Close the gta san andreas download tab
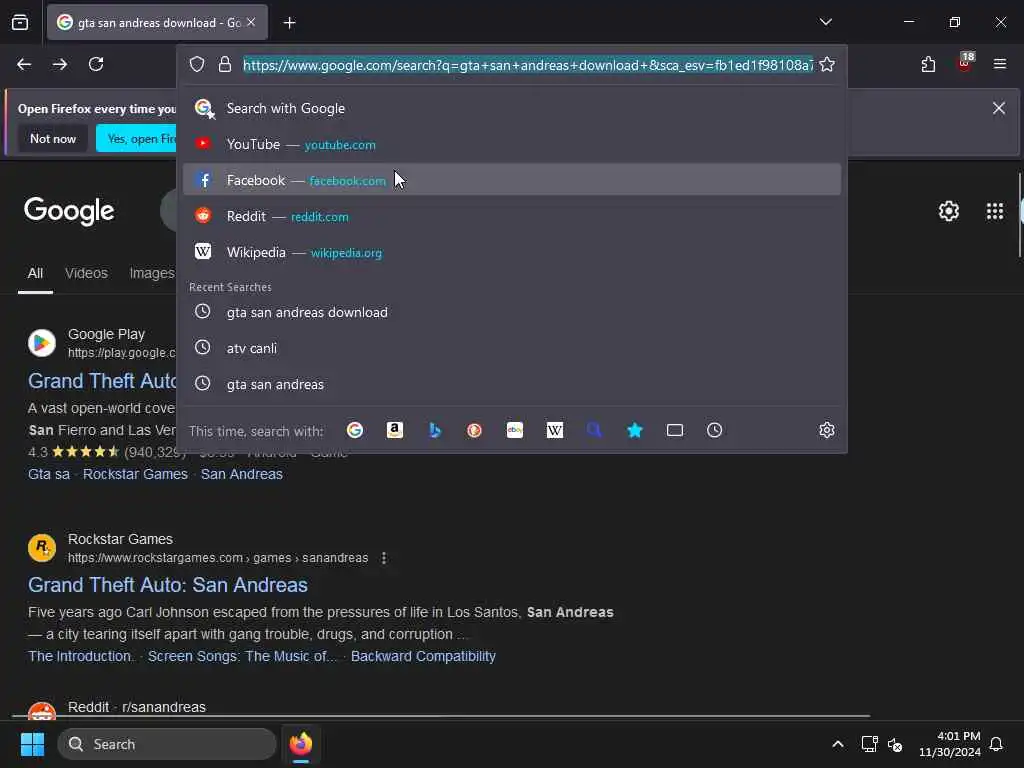Image resolution: width=1024 pixels, height=768 pixels. (251, 22)
